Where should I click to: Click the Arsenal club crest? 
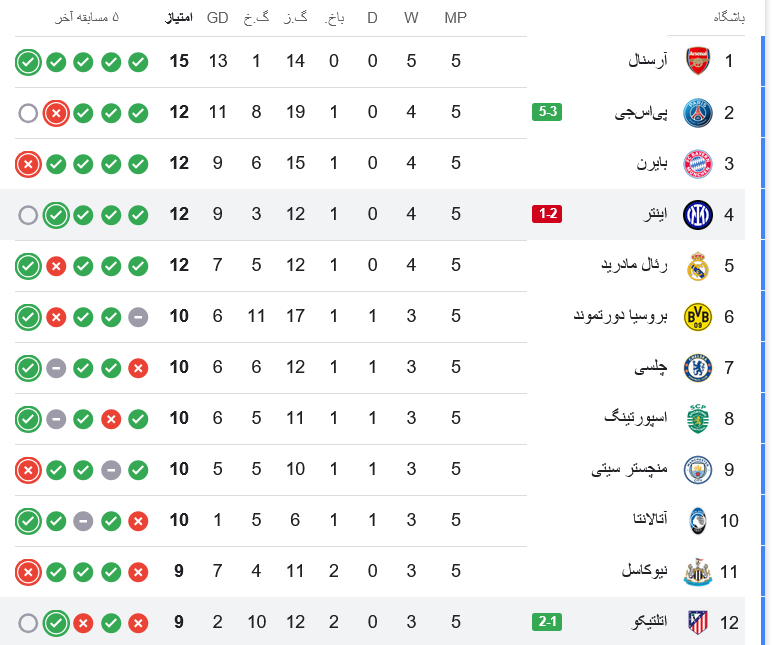click(697, 61)
